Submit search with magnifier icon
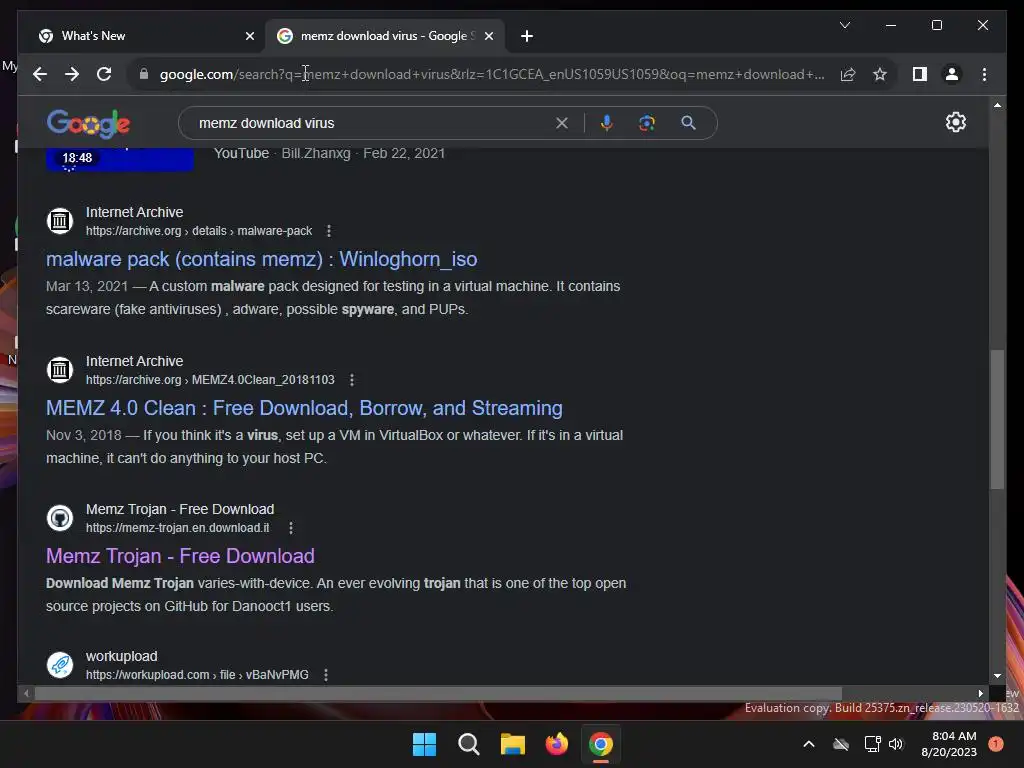 coord(688,123)
